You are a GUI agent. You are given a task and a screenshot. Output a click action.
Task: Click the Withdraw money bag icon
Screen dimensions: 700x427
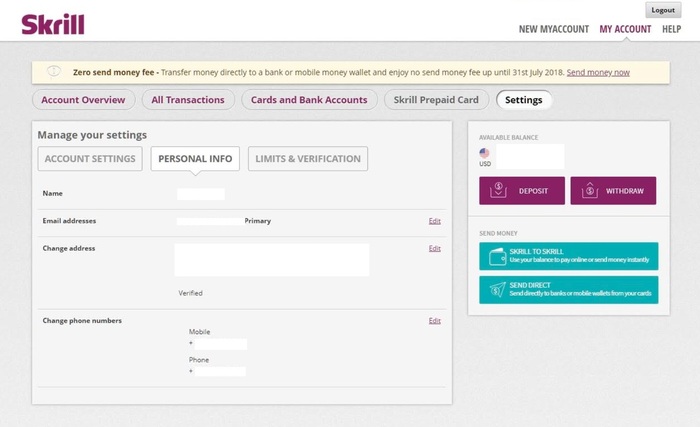(590, 190)
